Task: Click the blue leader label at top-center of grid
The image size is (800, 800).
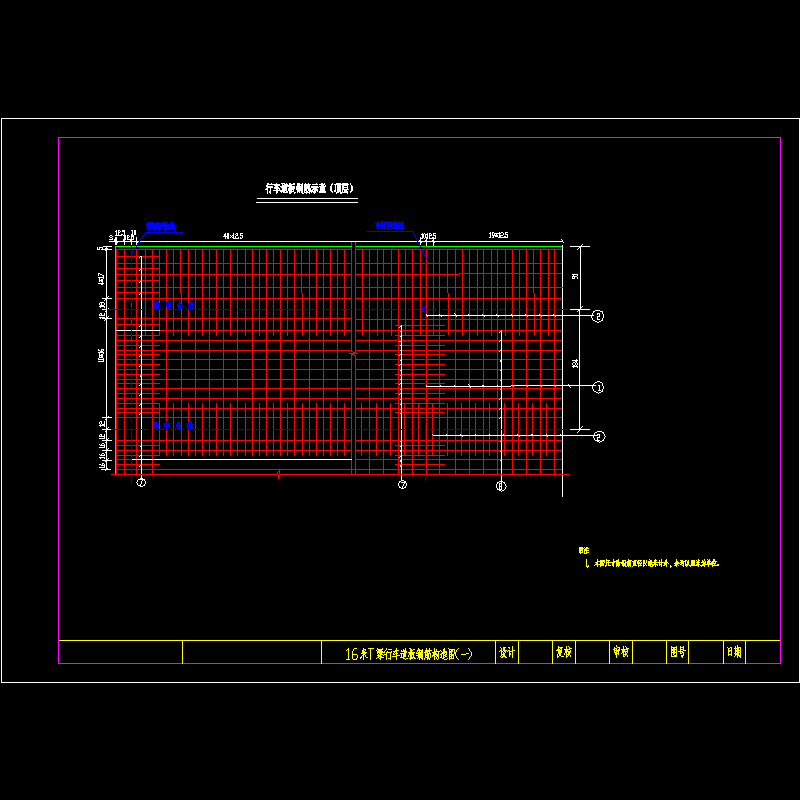Action: (389, 227)
